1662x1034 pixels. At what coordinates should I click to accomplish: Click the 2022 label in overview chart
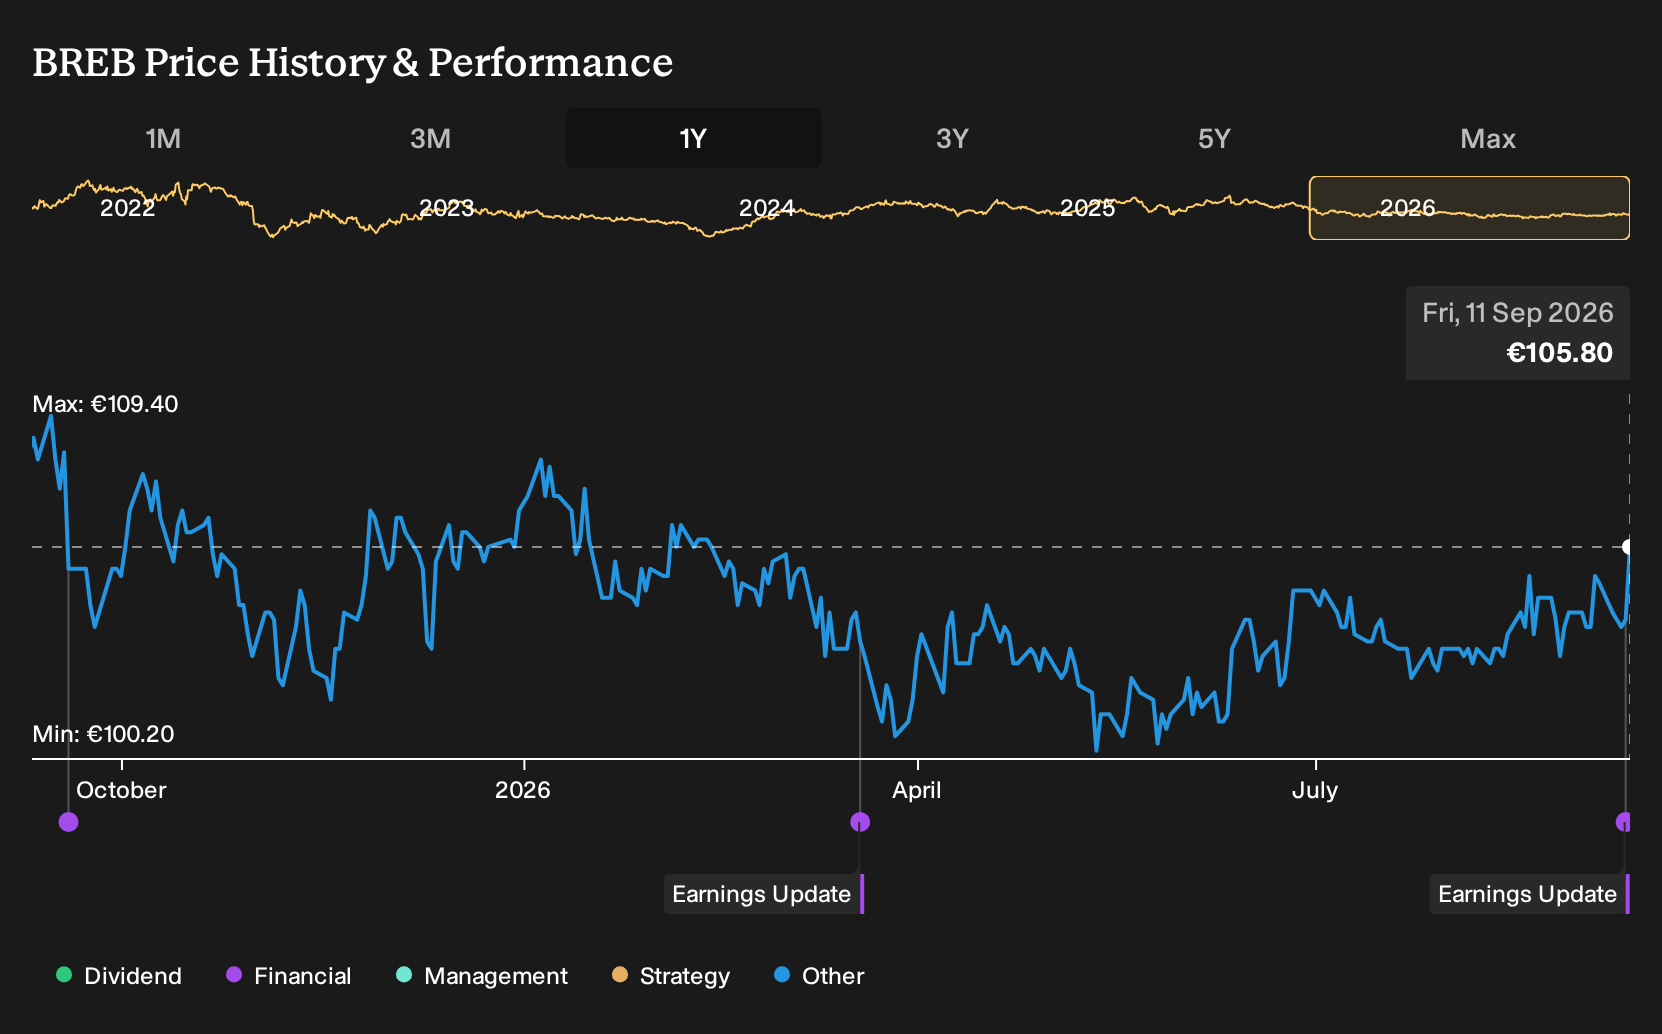[x=128, y=208]
